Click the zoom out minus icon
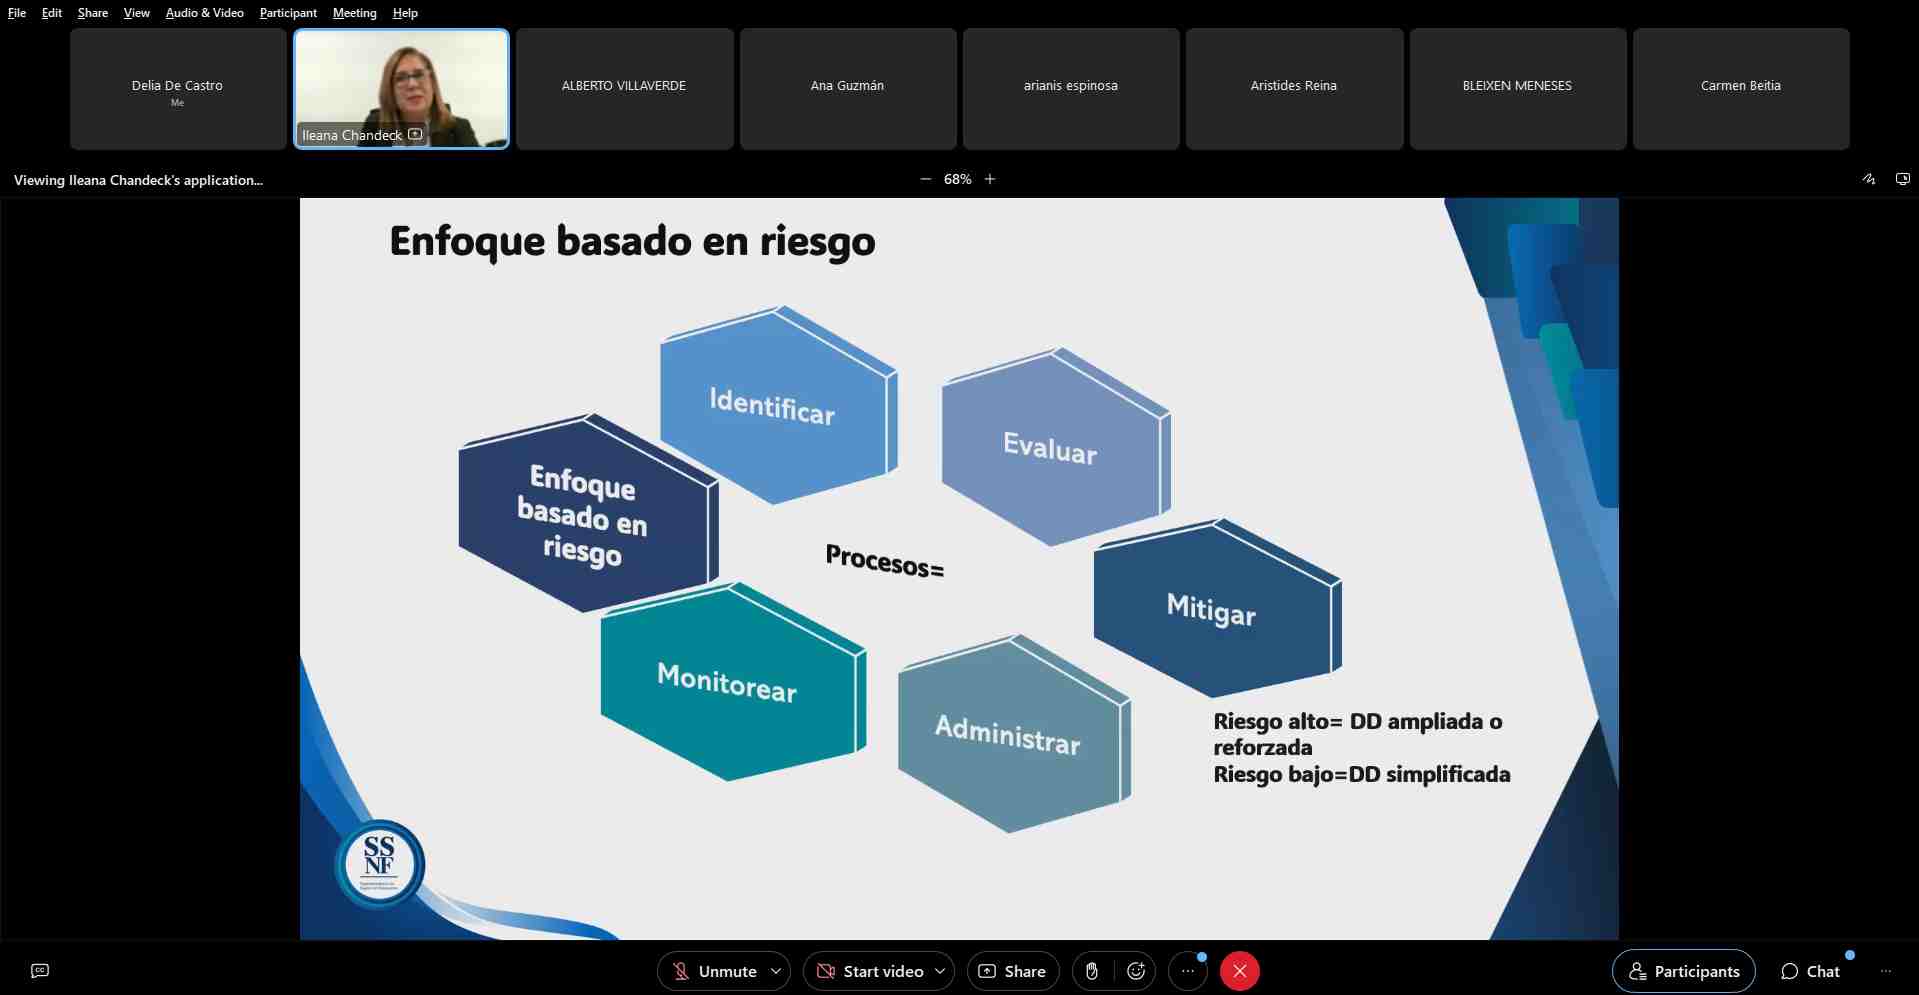This screenshot has width=1919, height=995. pyautogui.click(x=925, y=179)
